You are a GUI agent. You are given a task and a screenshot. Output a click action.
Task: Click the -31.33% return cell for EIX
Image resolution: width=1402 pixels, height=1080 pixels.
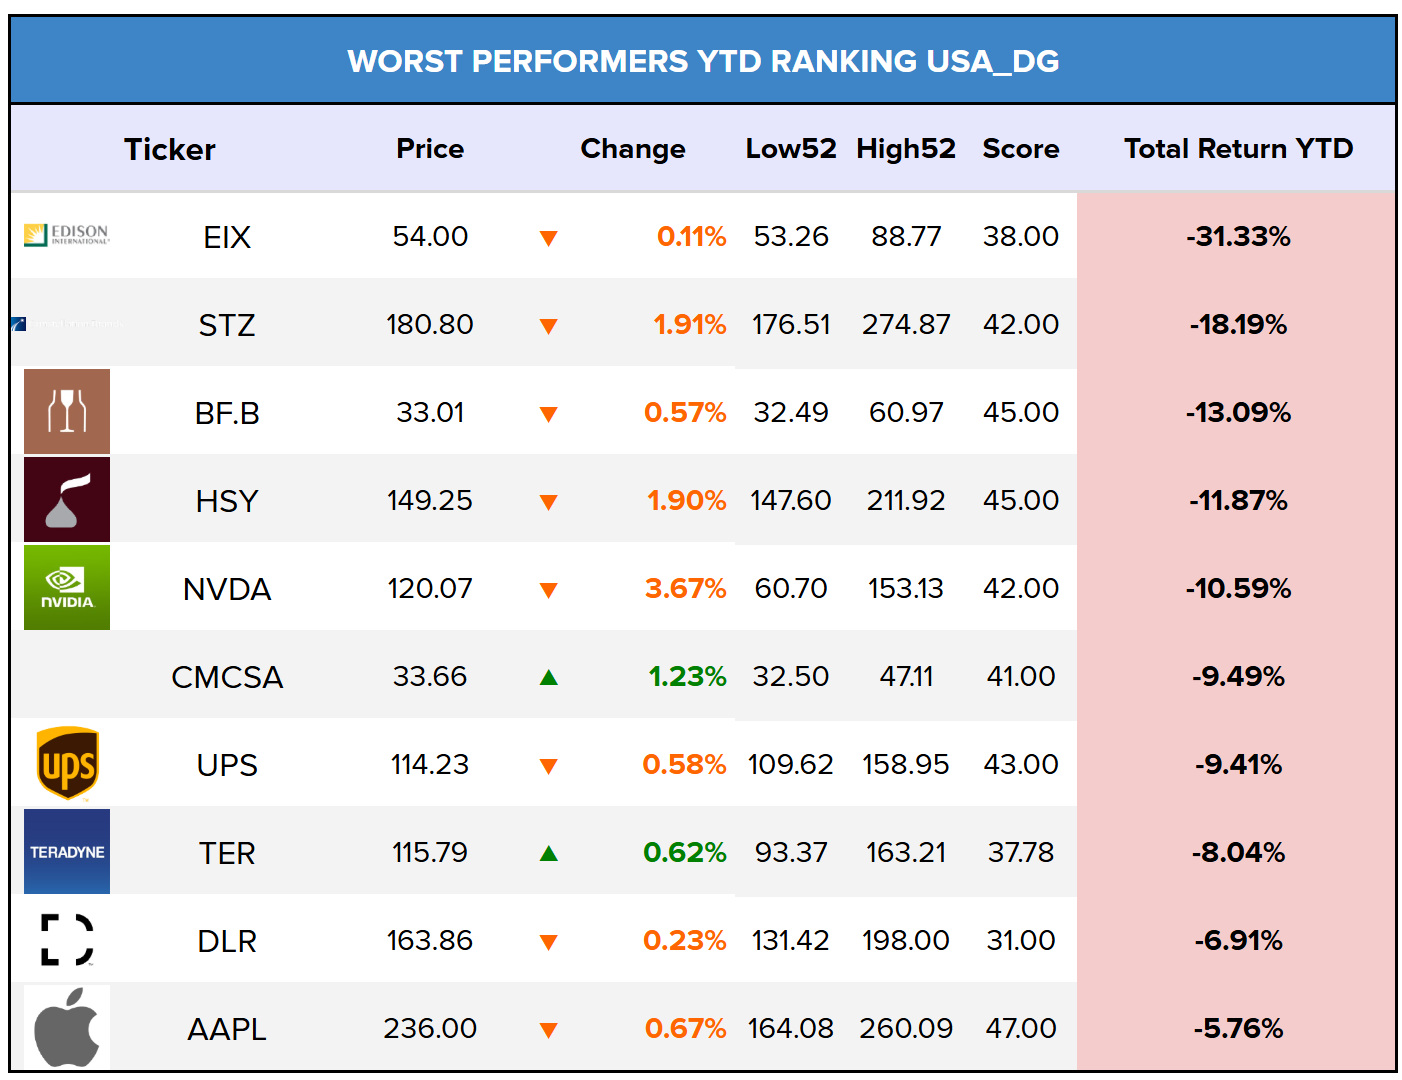pos(1238,237)
